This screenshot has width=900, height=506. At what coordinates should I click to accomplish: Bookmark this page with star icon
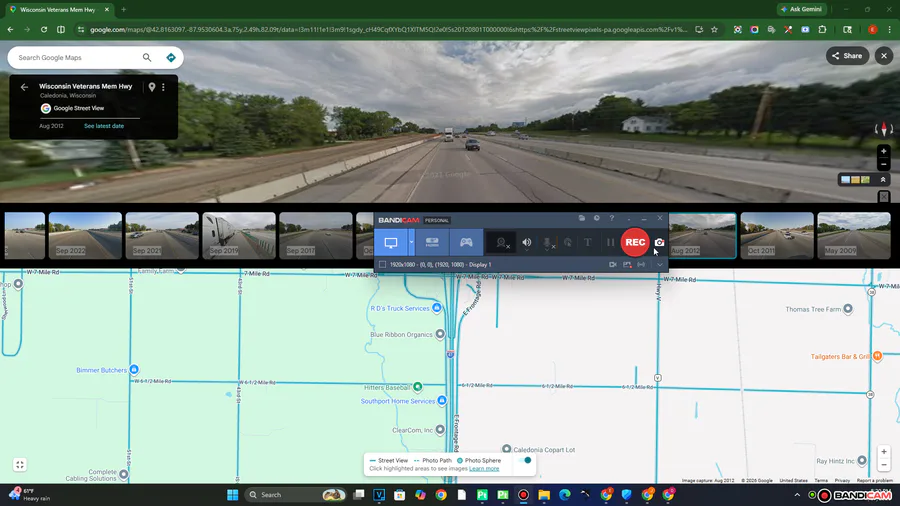coord(714,29)
